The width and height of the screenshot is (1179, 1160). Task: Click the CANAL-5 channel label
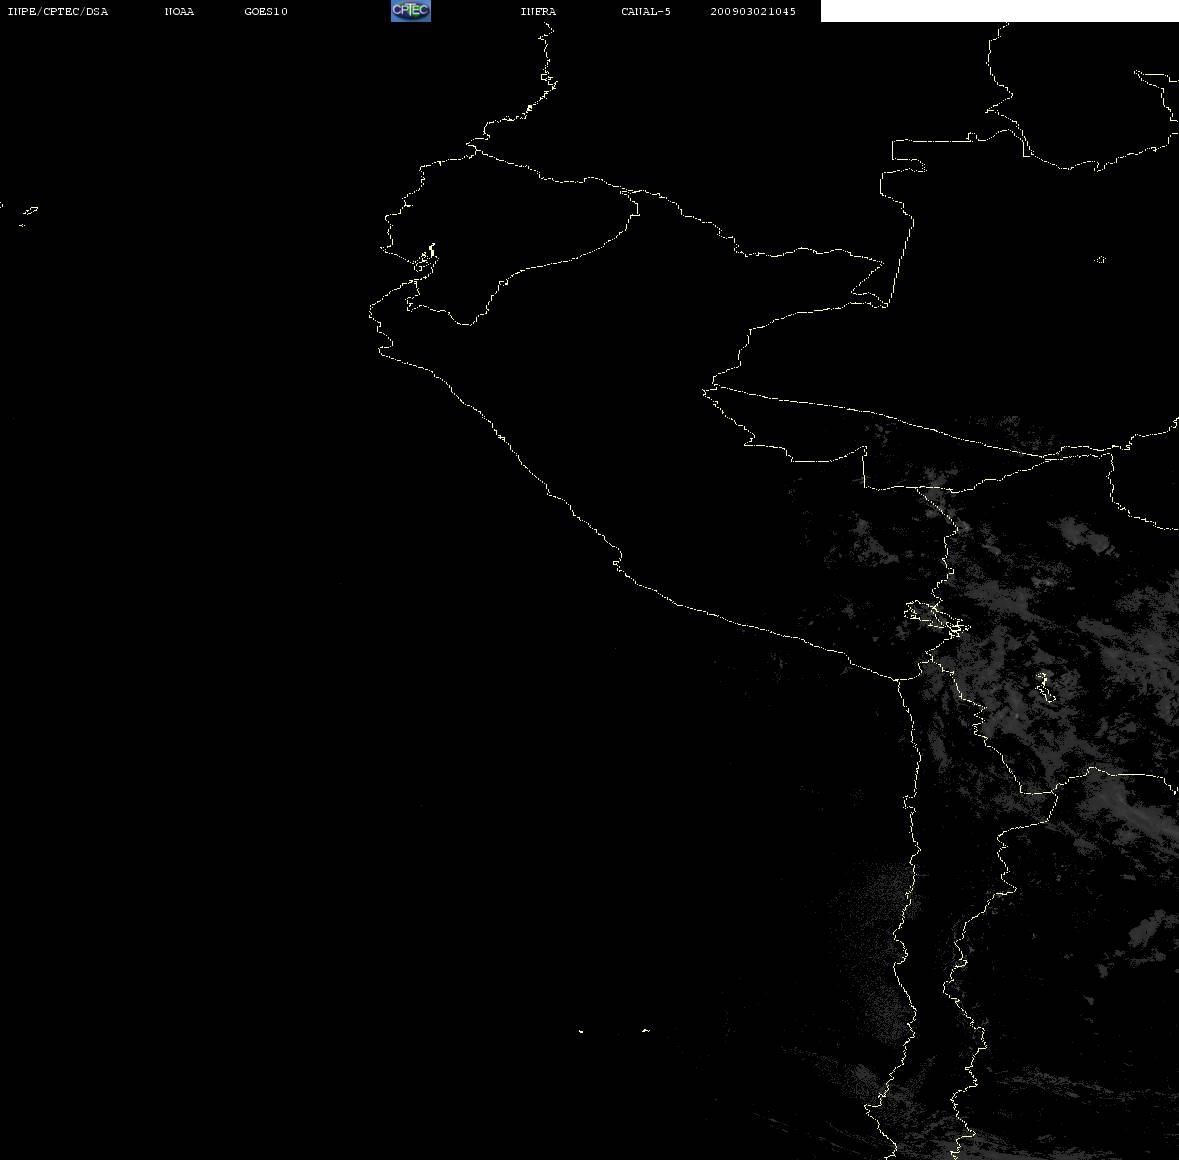(646, 11)
